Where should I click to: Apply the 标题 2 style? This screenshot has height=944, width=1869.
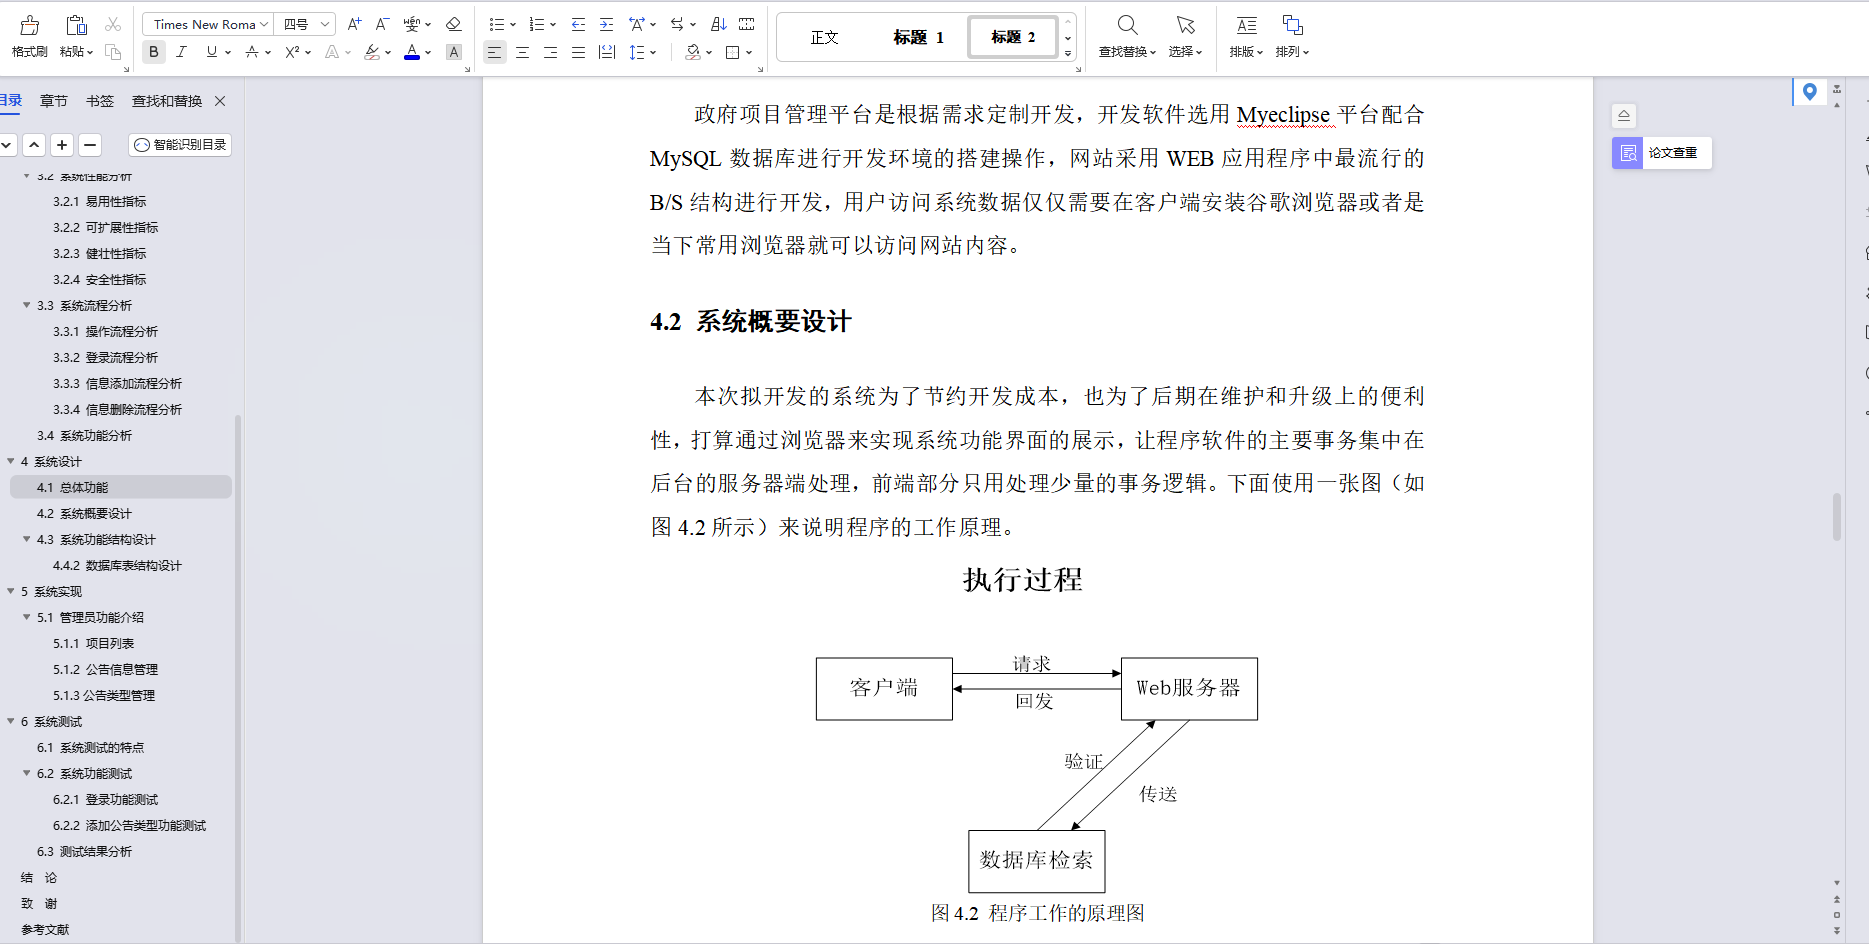(1011, 37)
